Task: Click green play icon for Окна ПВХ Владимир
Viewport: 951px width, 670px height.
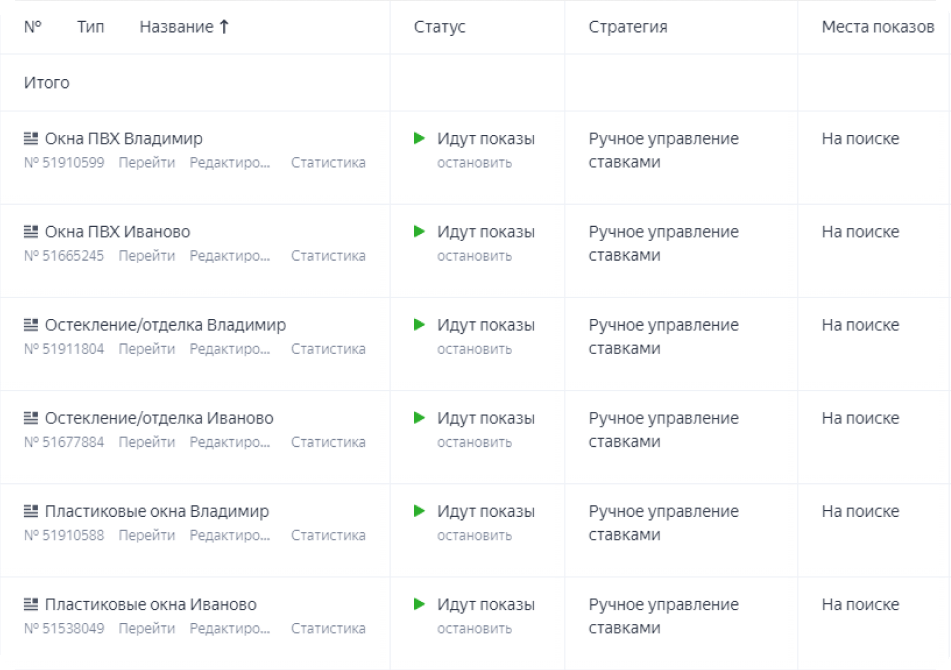Action: [x=420, y=138]
